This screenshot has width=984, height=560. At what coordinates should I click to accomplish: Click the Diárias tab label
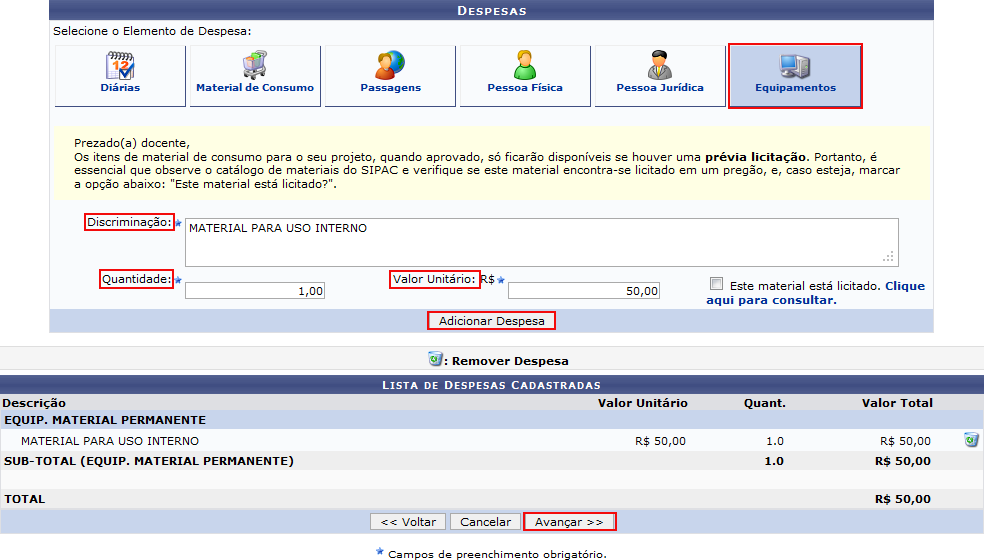pyautogui.click(x=120, y=88)
